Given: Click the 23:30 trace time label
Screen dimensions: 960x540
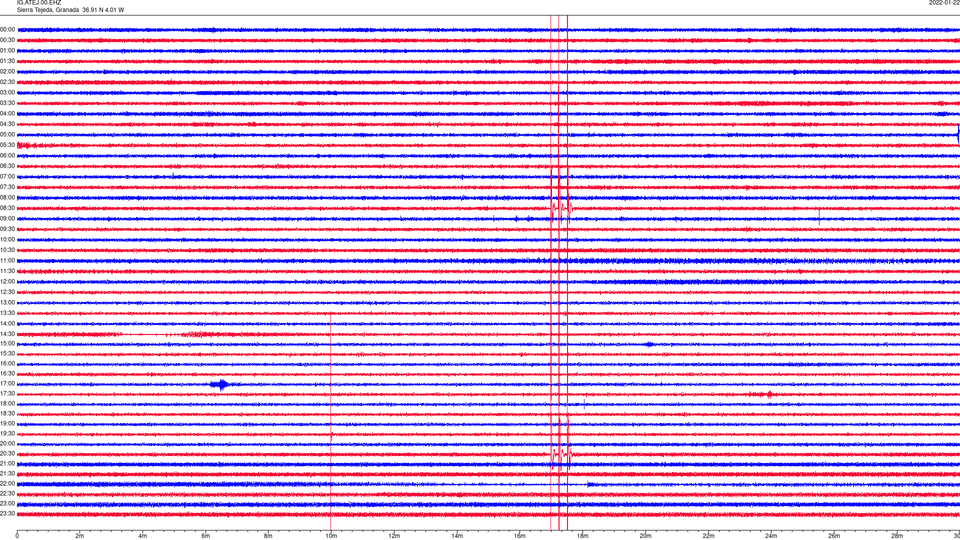Looking at the screenshot, I should (x=7, y=514).
